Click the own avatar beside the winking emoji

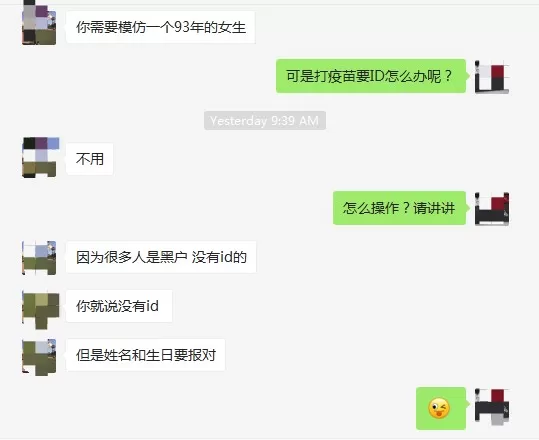click(492, 406)
